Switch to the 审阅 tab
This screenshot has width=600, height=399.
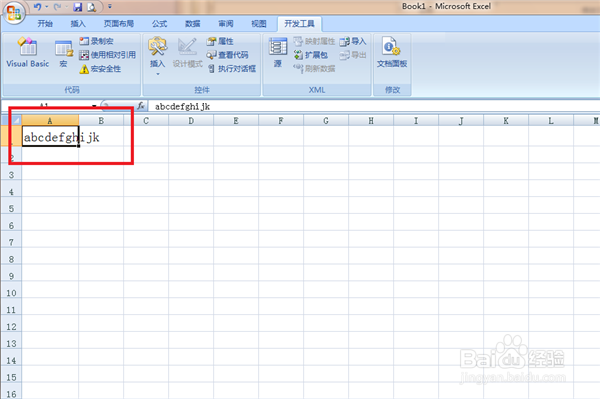226,24
